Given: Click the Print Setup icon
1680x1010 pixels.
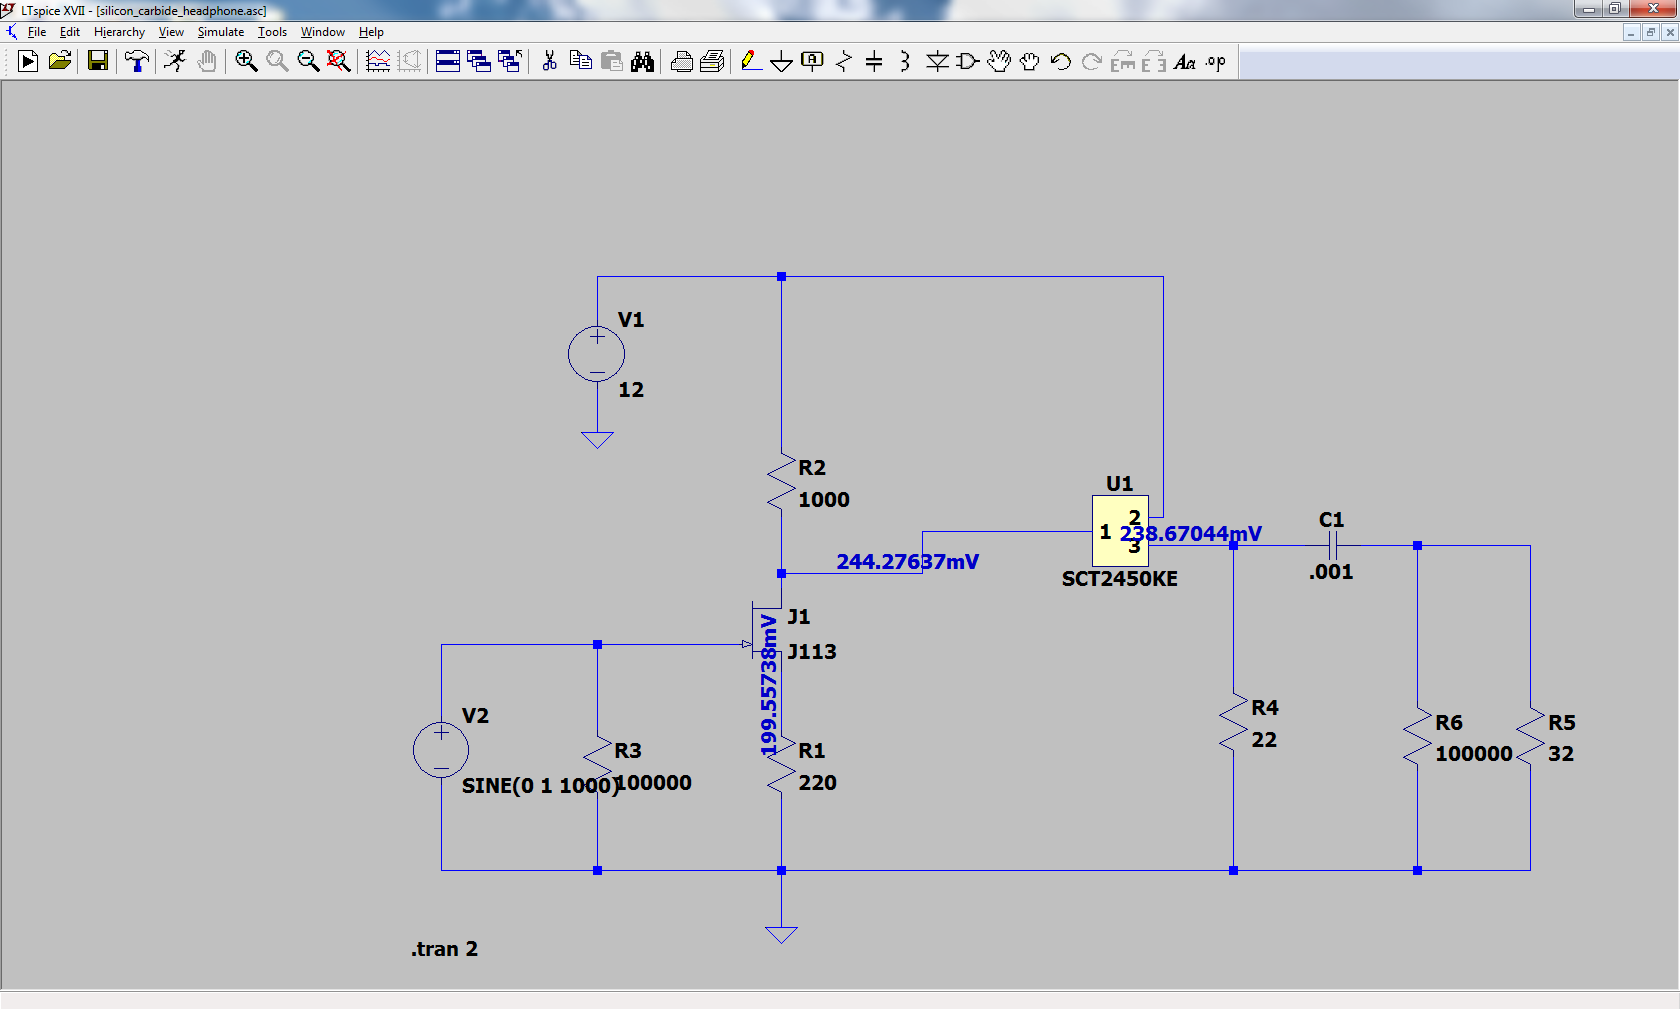Looking at the screenshot, I should (x=681, y=62).
